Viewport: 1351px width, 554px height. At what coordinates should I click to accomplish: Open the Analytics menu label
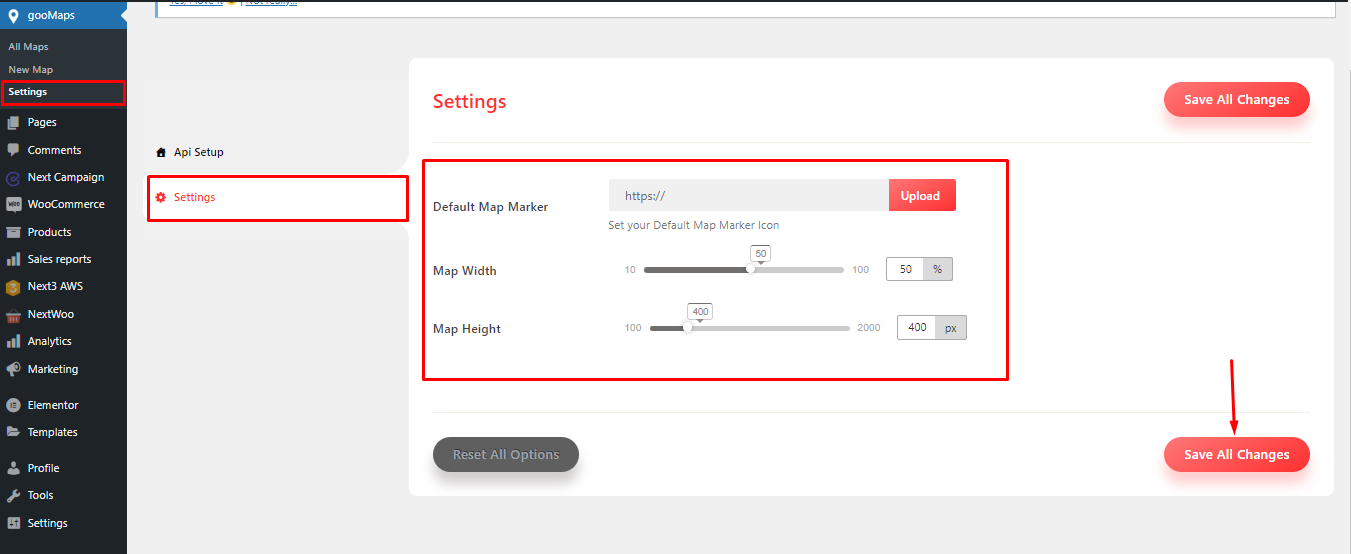(50, 341)
